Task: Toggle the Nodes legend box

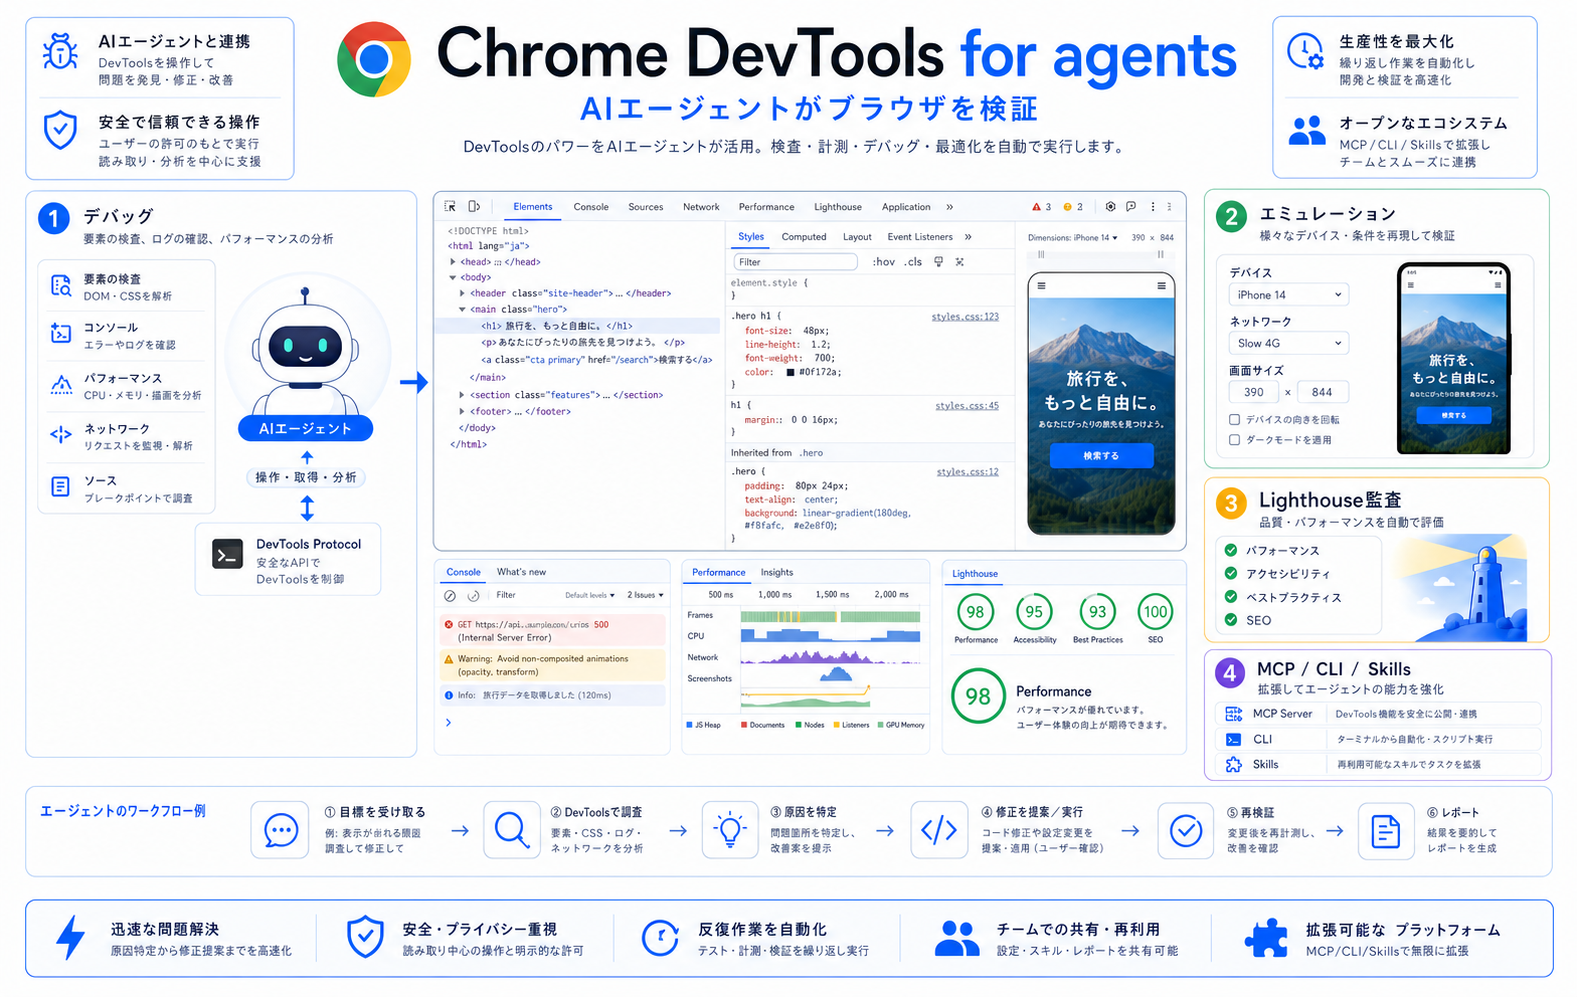Action: [798, 725]
